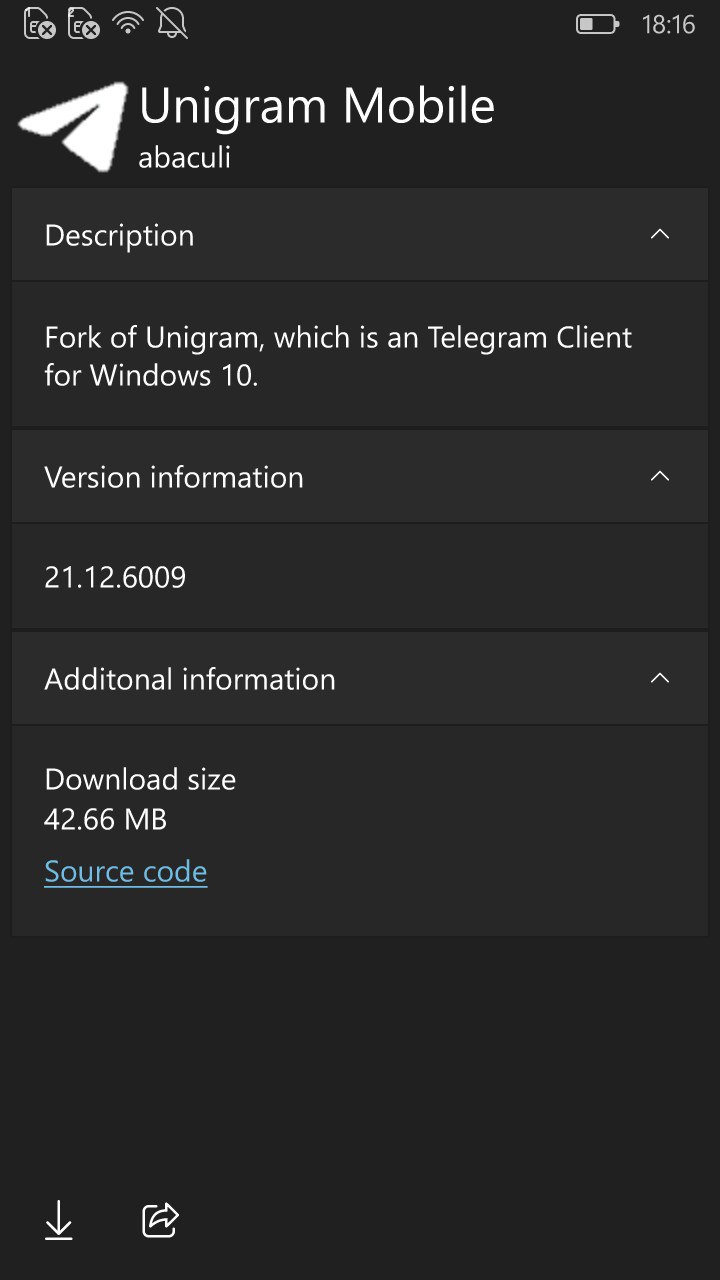Image resolution: width=720 pixels, height=1280 pixels.
Task: Click the Download size text
Action: pyautogui.click(x=139, y=779)
